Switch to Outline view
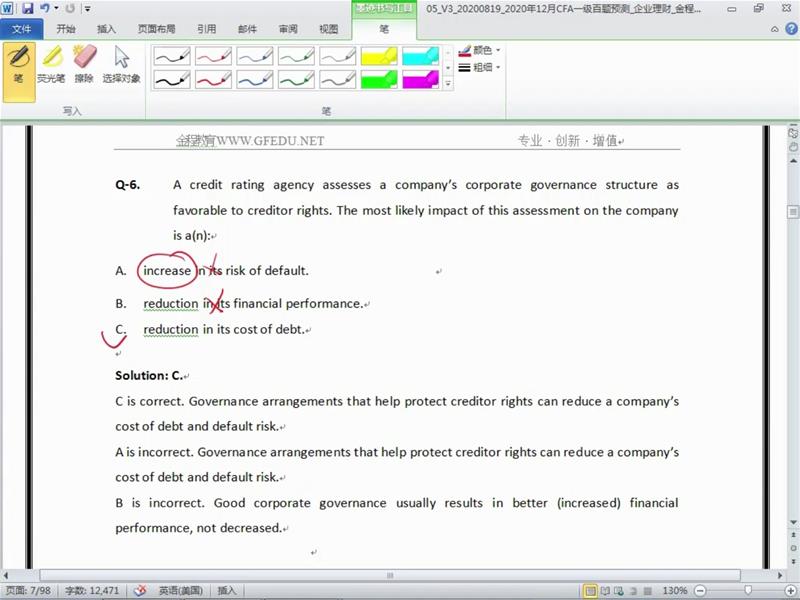The width and height of the screenshot is (800, 600). click(x=633, y=591)
